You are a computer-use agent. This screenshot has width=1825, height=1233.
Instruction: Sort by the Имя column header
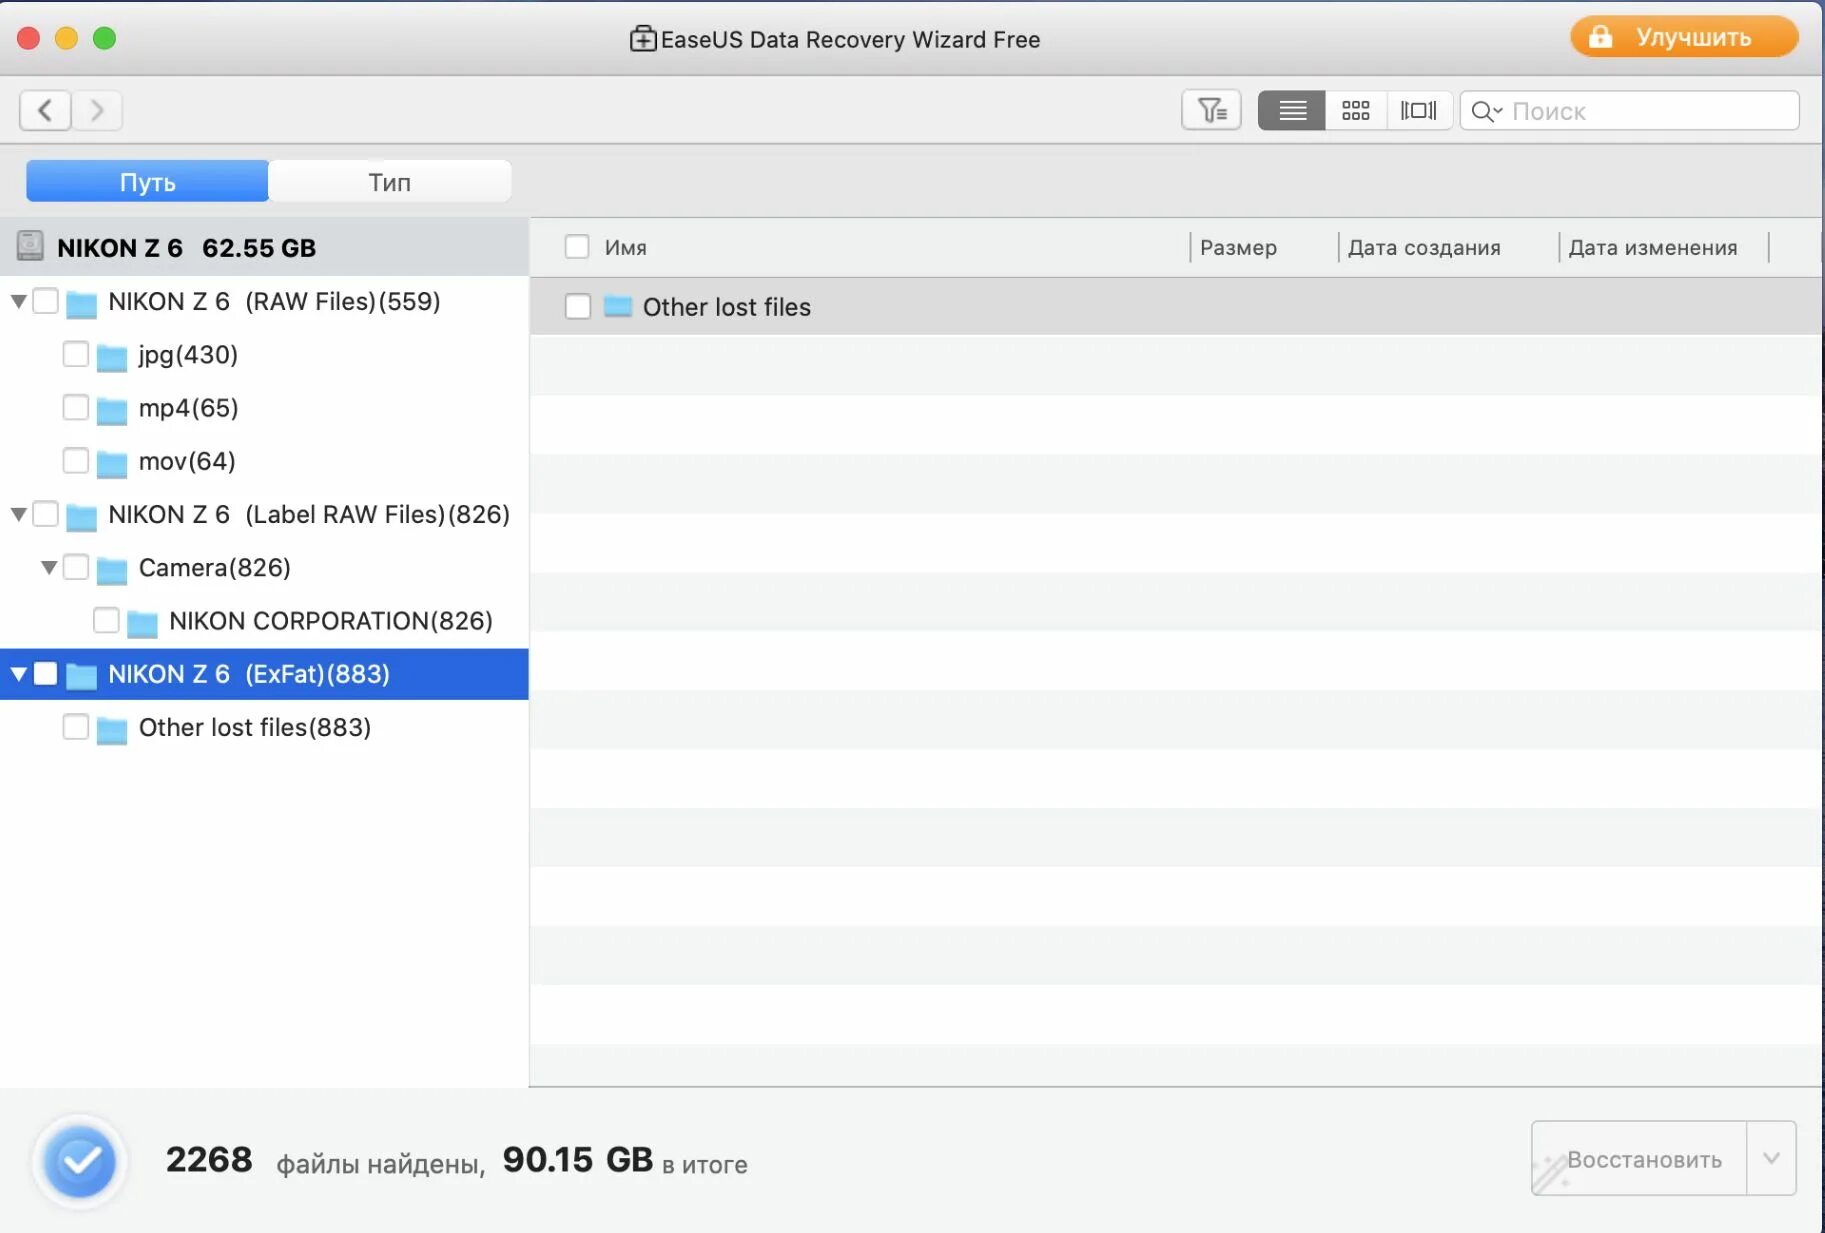[626, 247]
